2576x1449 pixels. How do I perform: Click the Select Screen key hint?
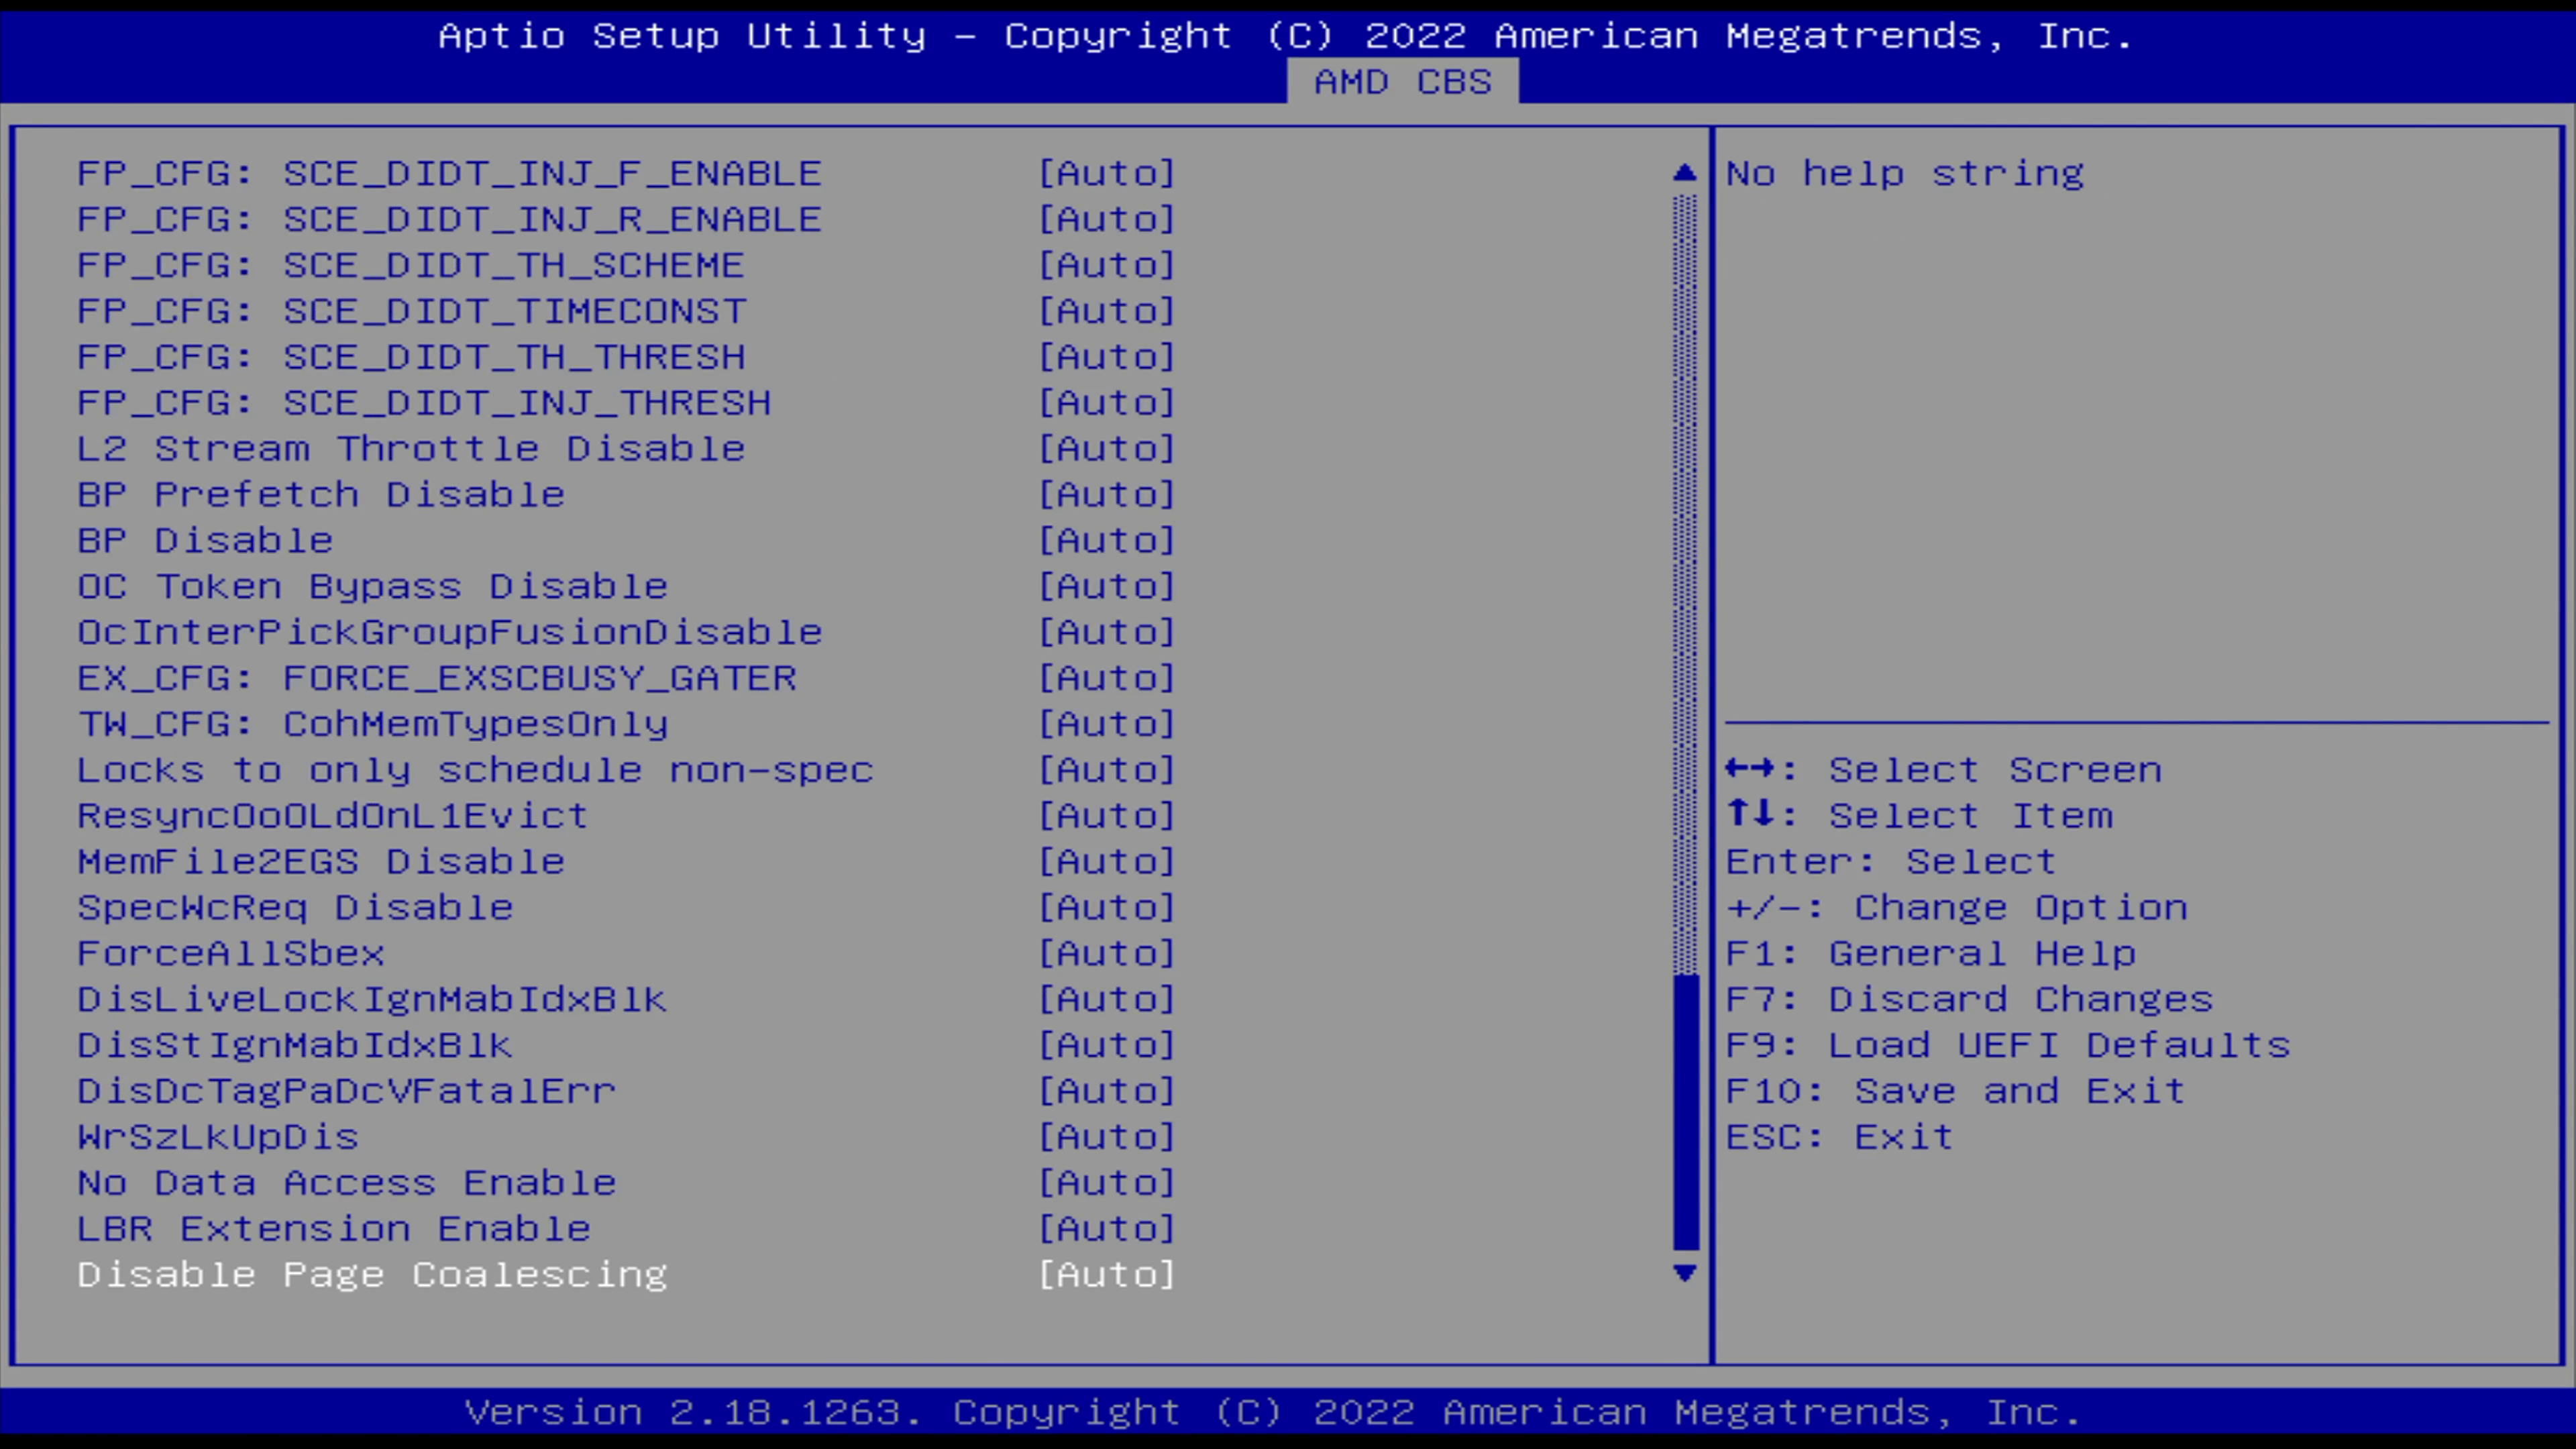(x=1944, y=770)
